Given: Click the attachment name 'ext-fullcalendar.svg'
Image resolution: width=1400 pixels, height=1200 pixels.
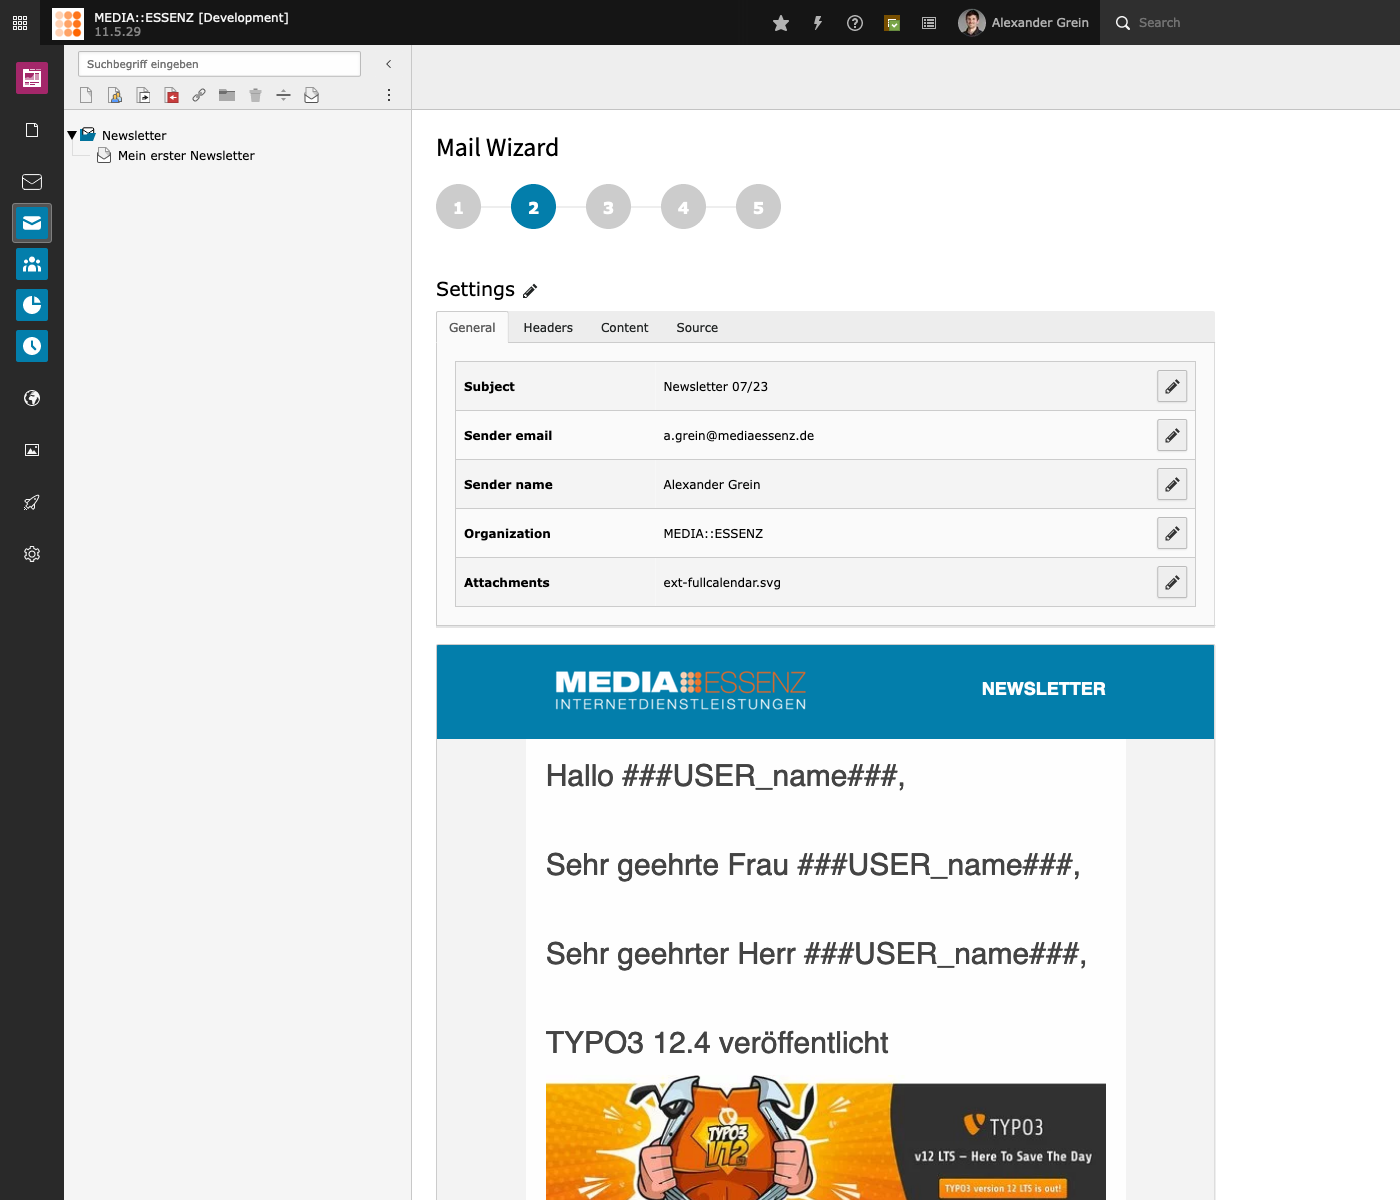Looking at the screenshot, I should (x=722, y=582).
